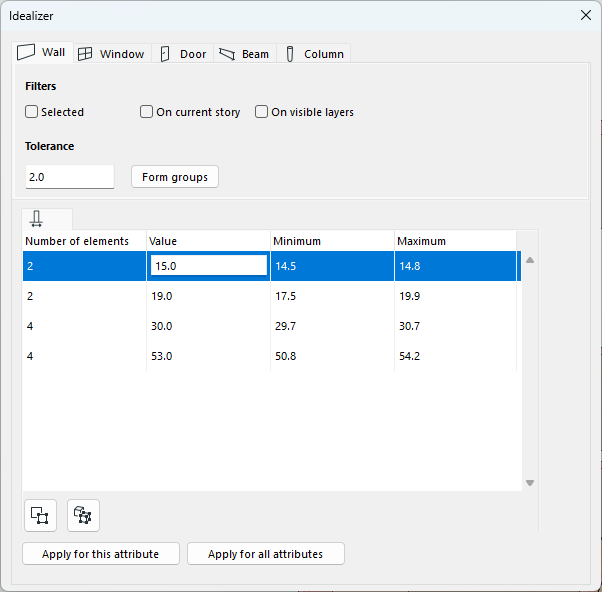602x592 pixels.
Task: Click the select in 3D icon button
Action: click(x=83, y=515)
